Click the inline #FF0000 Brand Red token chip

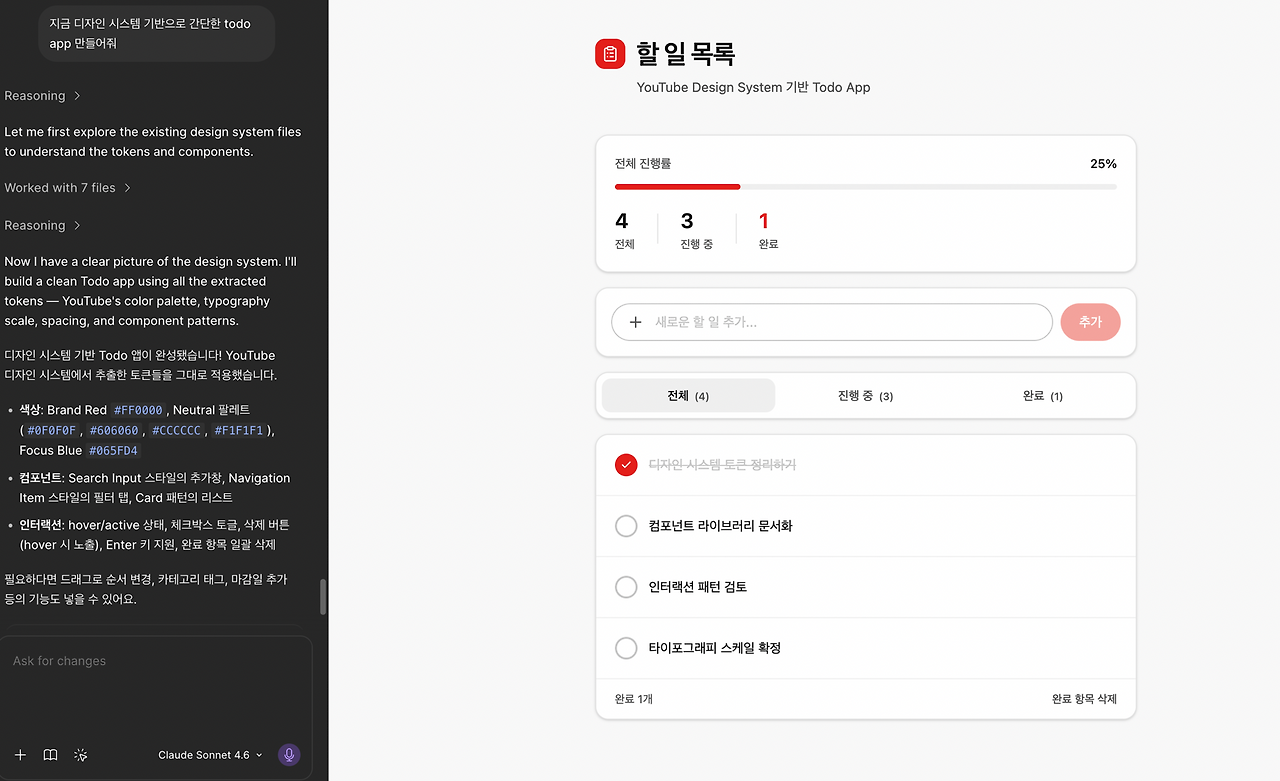click(136, 409)
